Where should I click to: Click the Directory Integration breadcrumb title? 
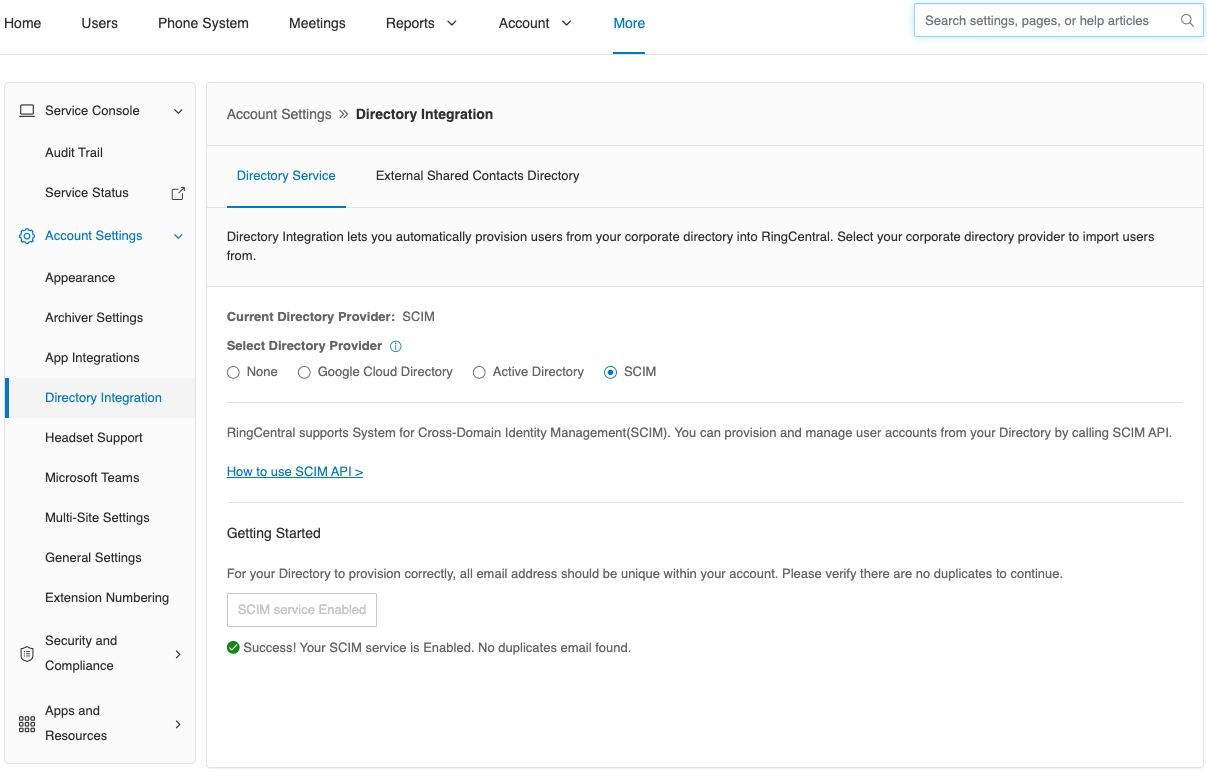424,114
